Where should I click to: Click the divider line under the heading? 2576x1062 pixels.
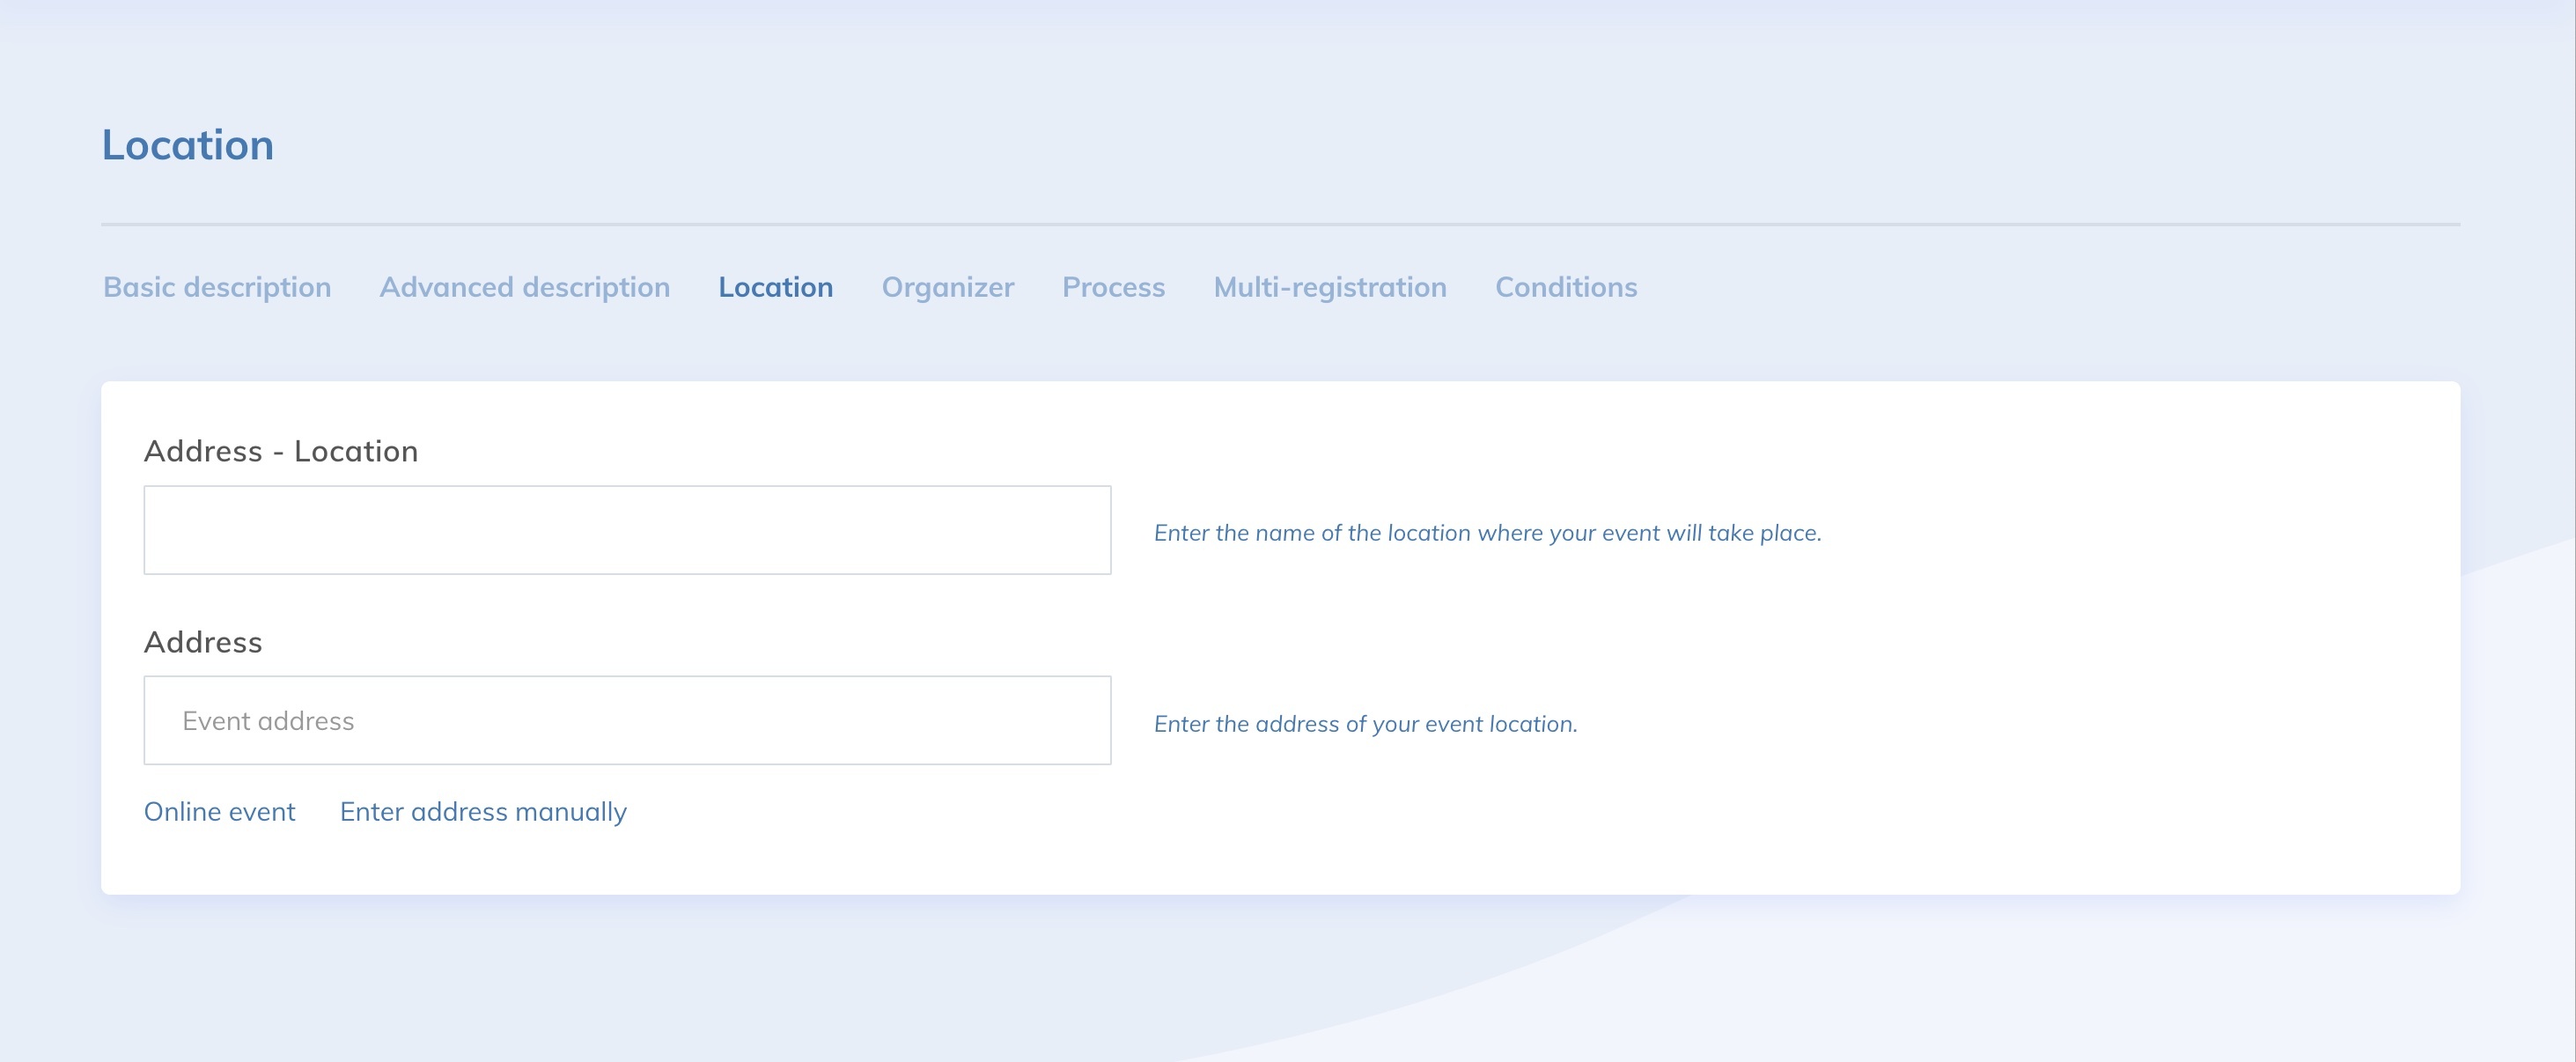point(1280,224)
